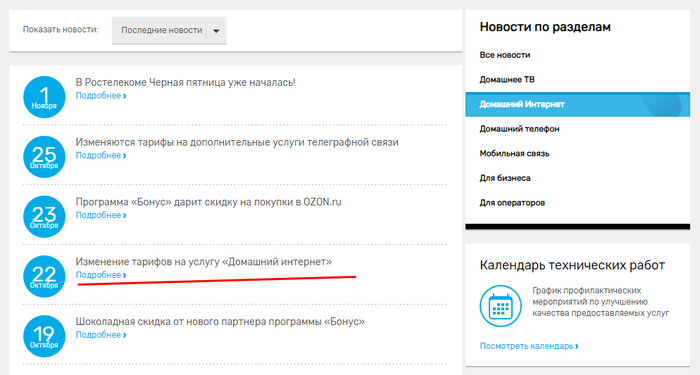Click Посмотреть календарь link
700x375 pixels.
529,346
